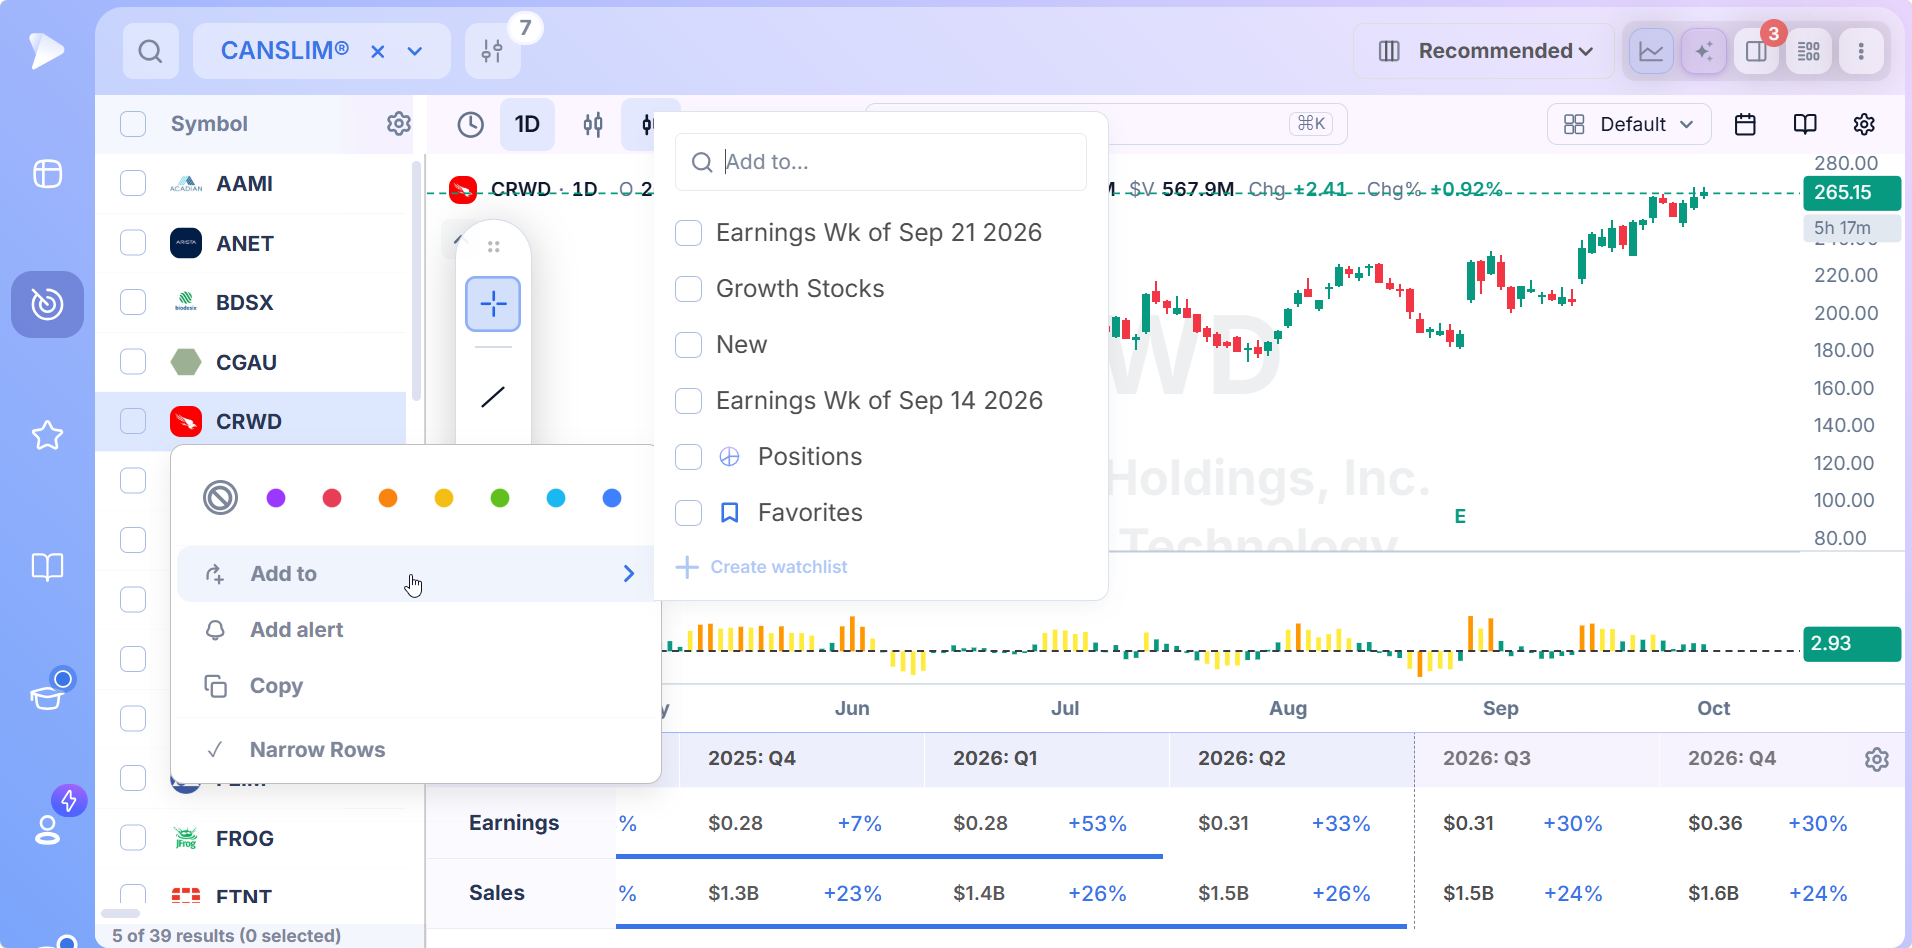1912x948 pixels.
Task: Open chart settings gear icon
Action: coord(1864,124)
